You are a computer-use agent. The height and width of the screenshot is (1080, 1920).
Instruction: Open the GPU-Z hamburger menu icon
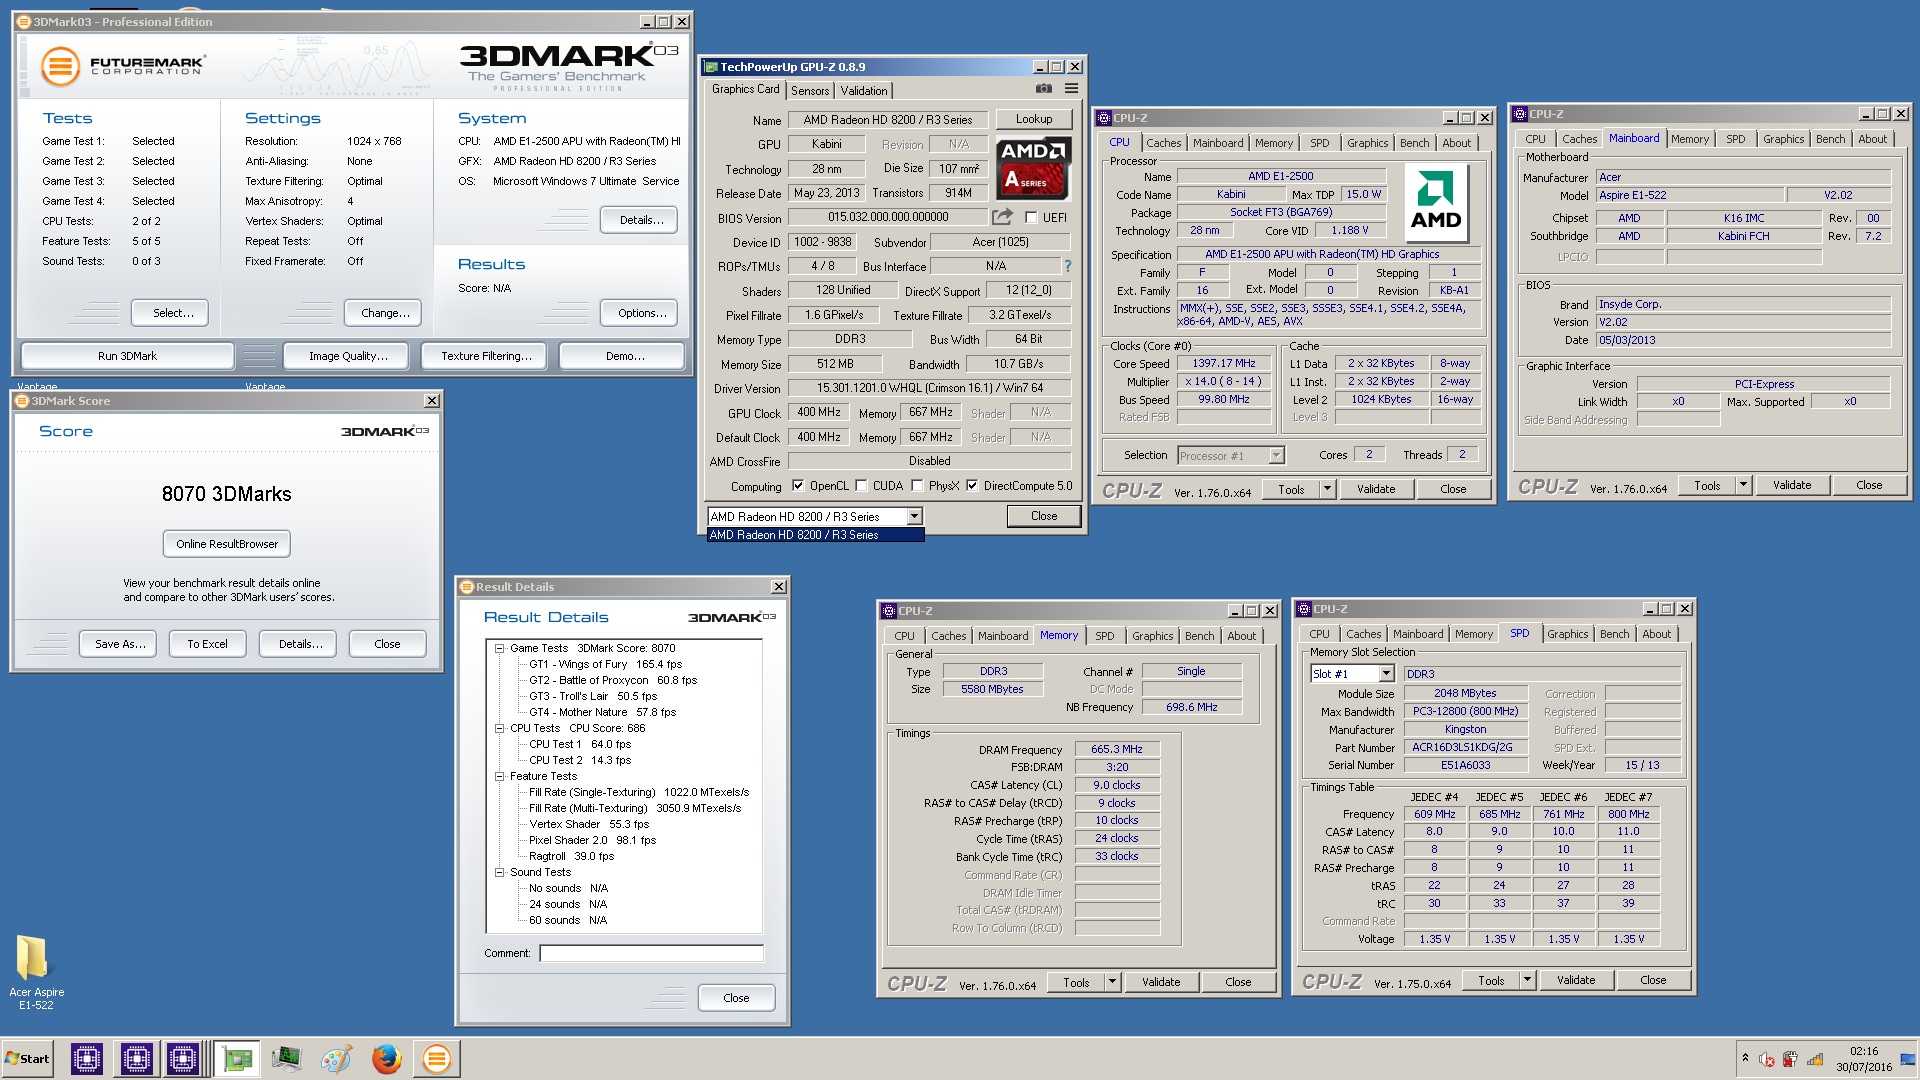tap(1071, 89)
